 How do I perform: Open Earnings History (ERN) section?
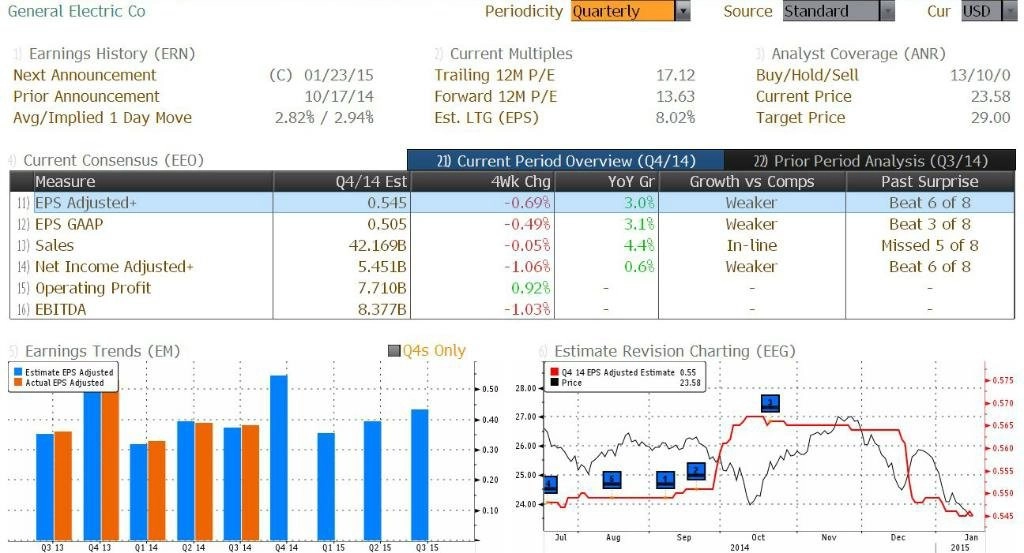112,54
